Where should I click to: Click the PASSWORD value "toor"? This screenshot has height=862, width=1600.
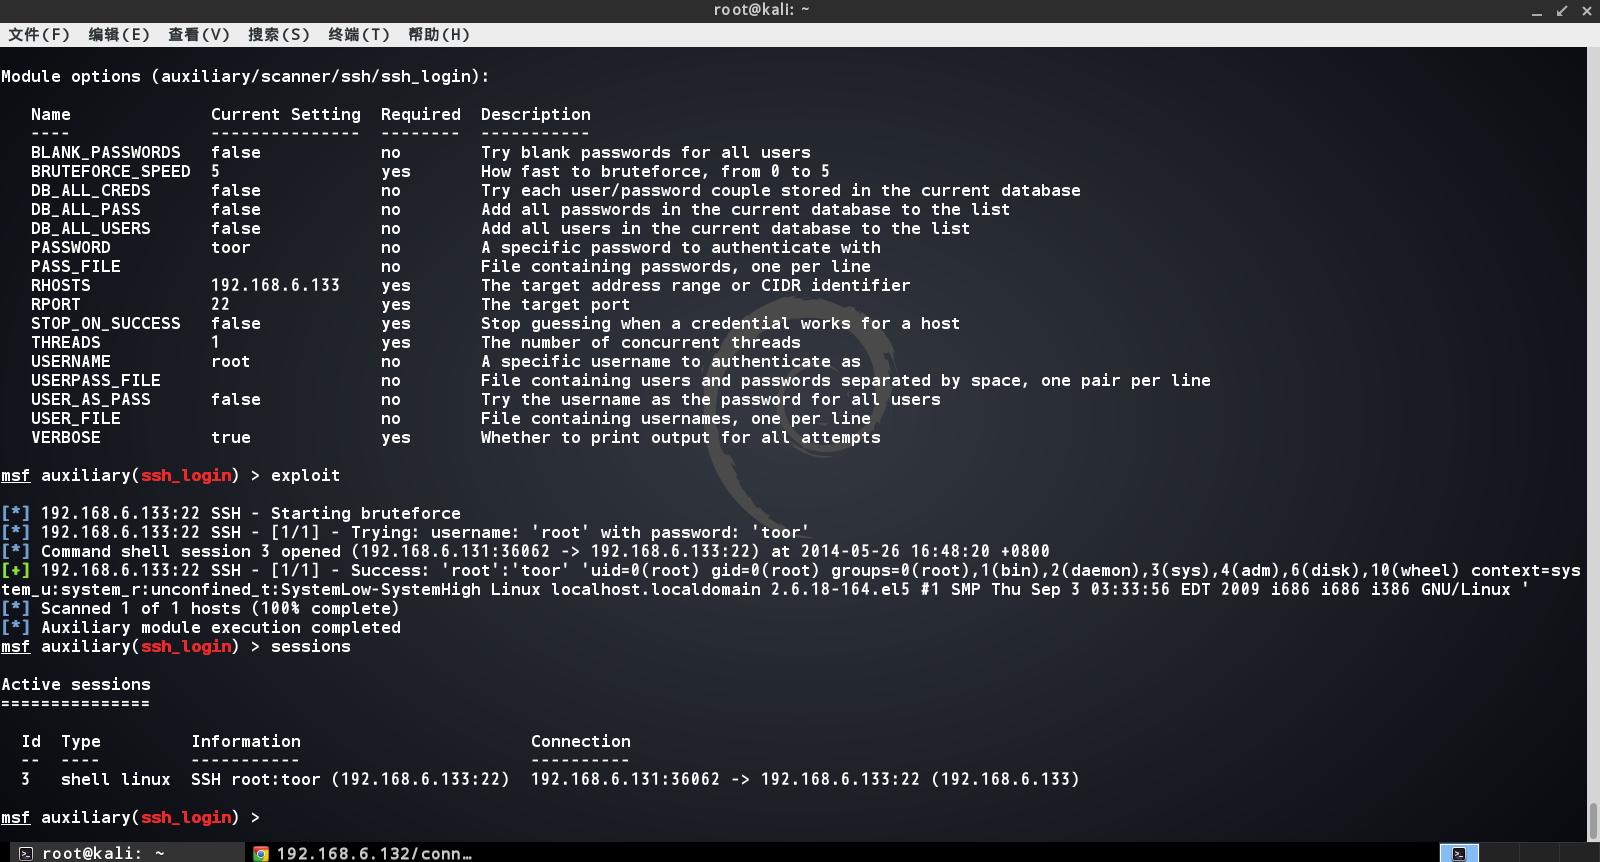[231, 248]
